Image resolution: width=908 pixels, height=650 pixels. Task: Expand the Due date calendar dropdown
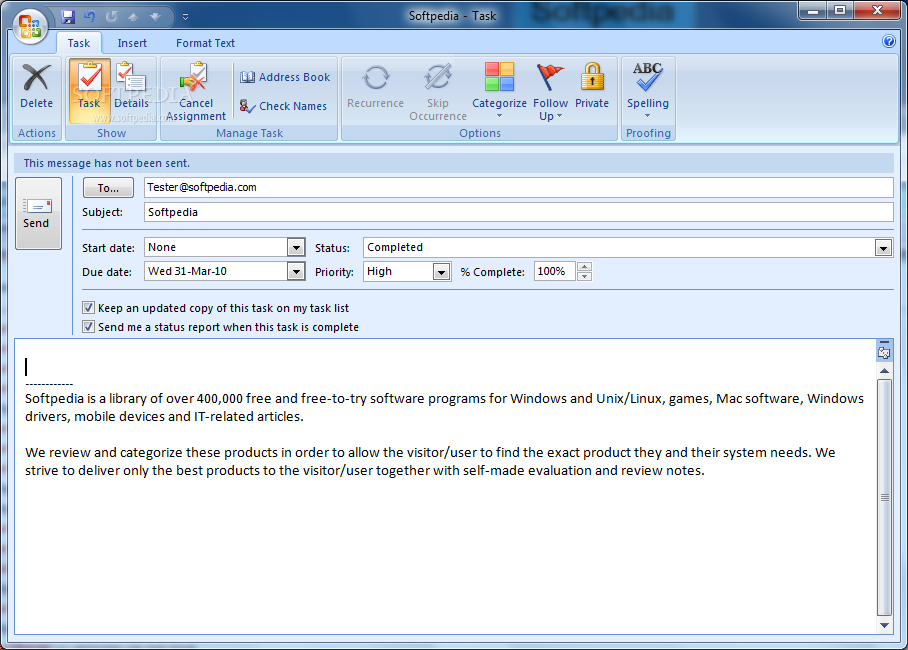pyautogui.click(x=296, y=271)
